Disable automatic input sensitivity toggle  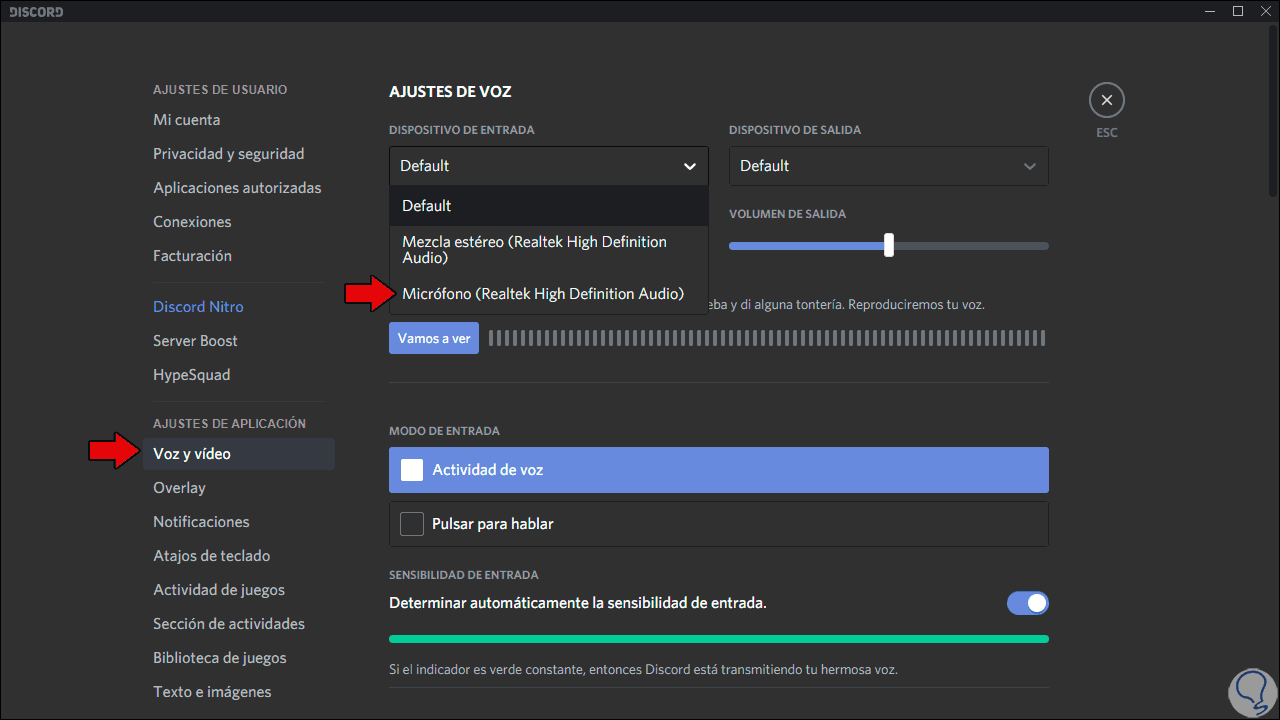[1028, 603]
